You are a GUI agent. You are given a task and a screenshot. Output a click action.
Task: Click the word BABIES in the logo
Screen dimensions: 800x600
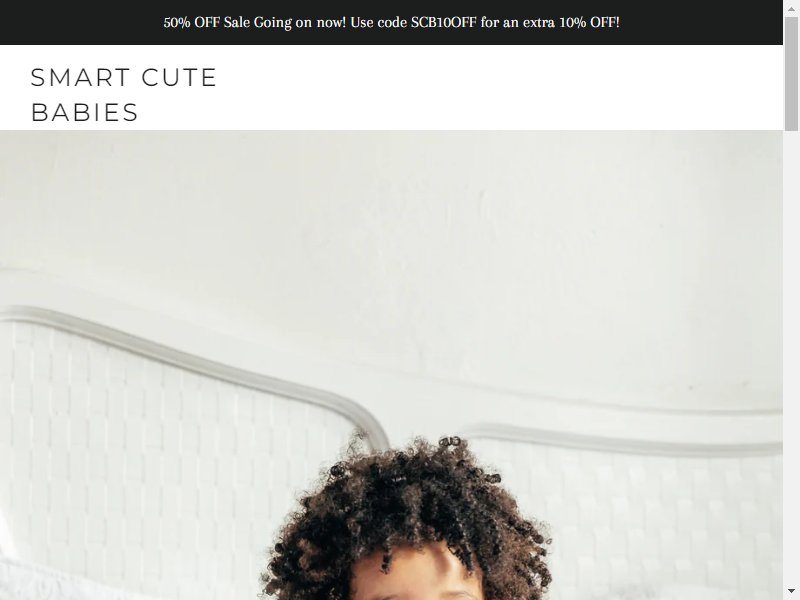[85, 112]
